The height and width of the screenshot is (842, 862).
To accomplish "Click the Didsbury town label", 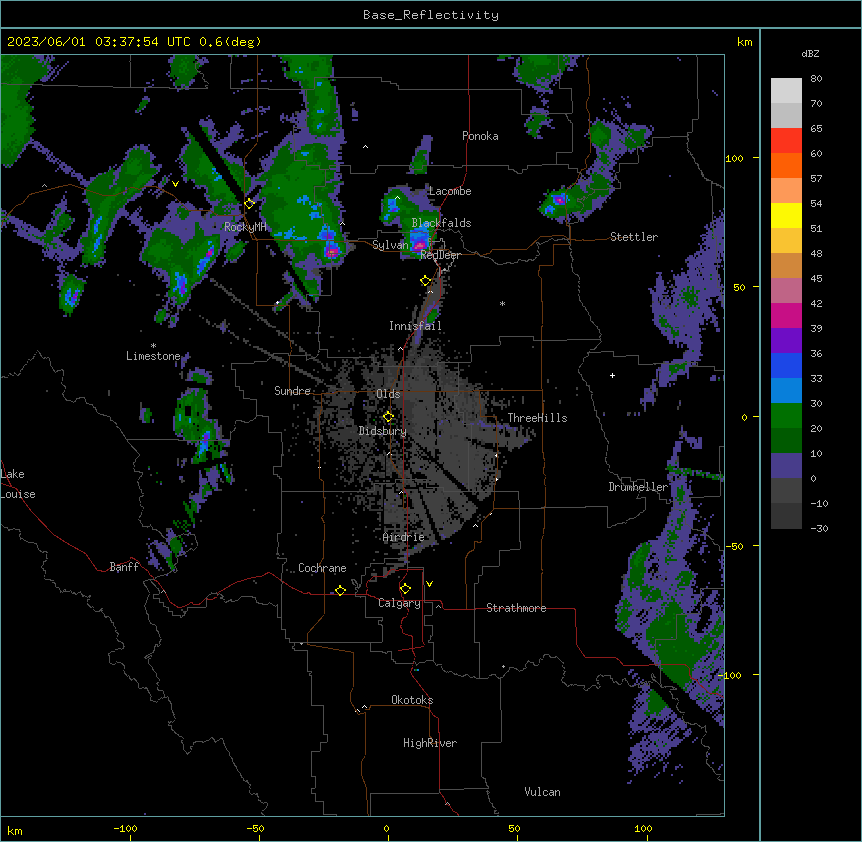I will point(383,431).
